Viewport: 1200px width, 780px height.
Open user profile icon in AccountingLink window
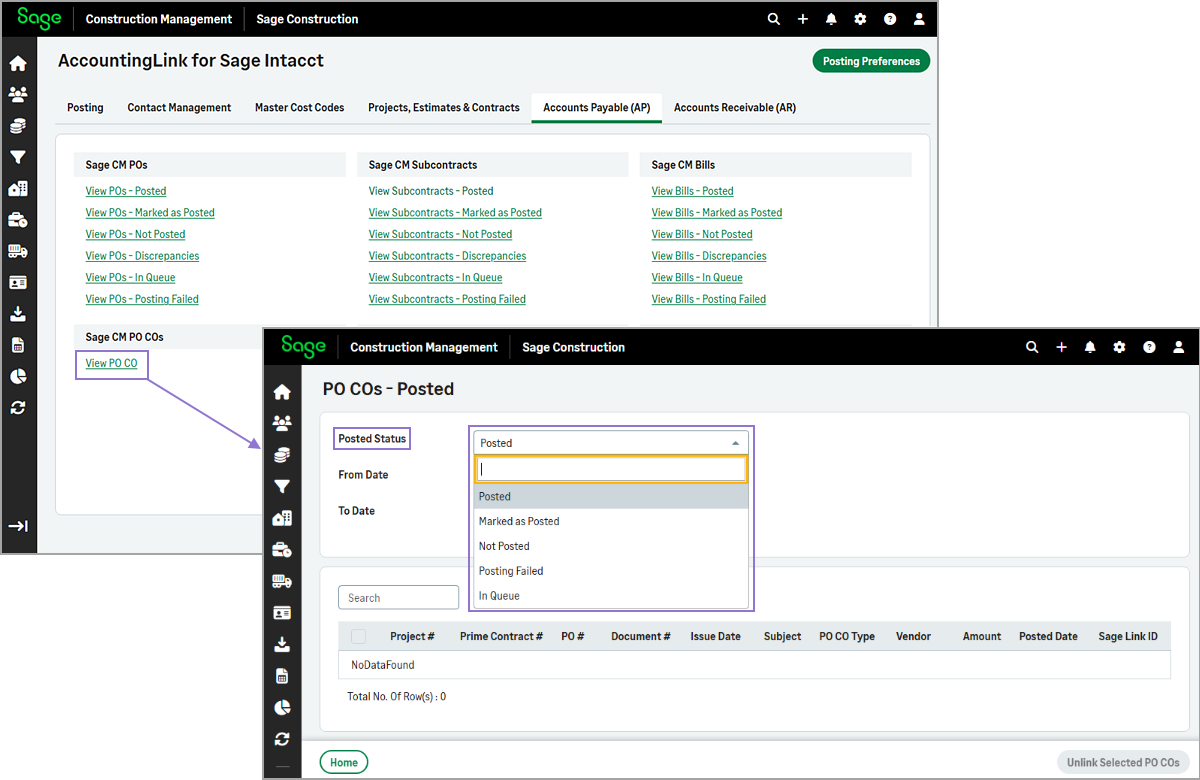(x=919, y=19)
